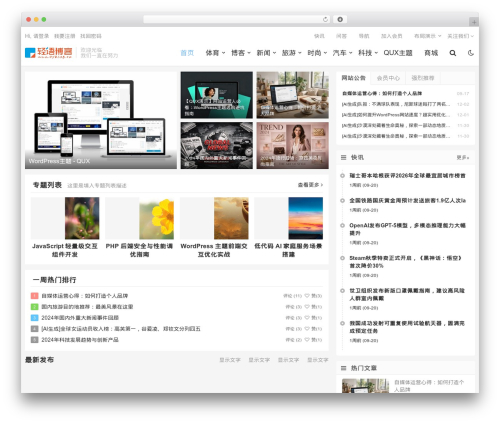
Task: Open the 关注我们 top-bar dropdown
Action: [461, 36]
